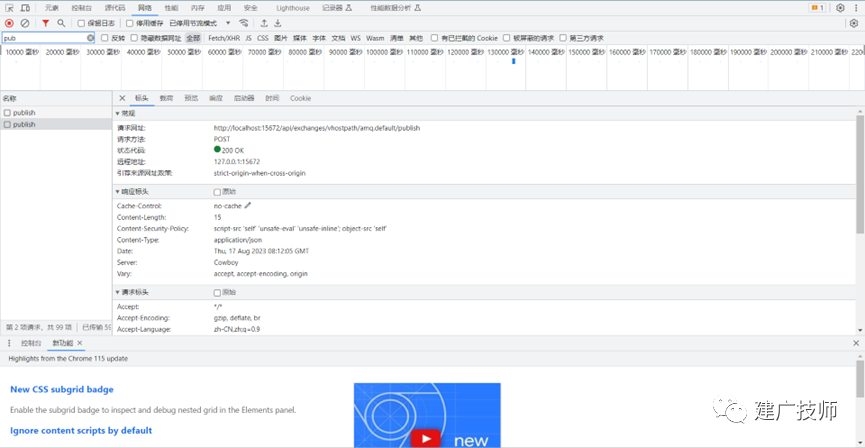
Task: Open drawer more-tools three-dot menu
Action: [9, 343]
